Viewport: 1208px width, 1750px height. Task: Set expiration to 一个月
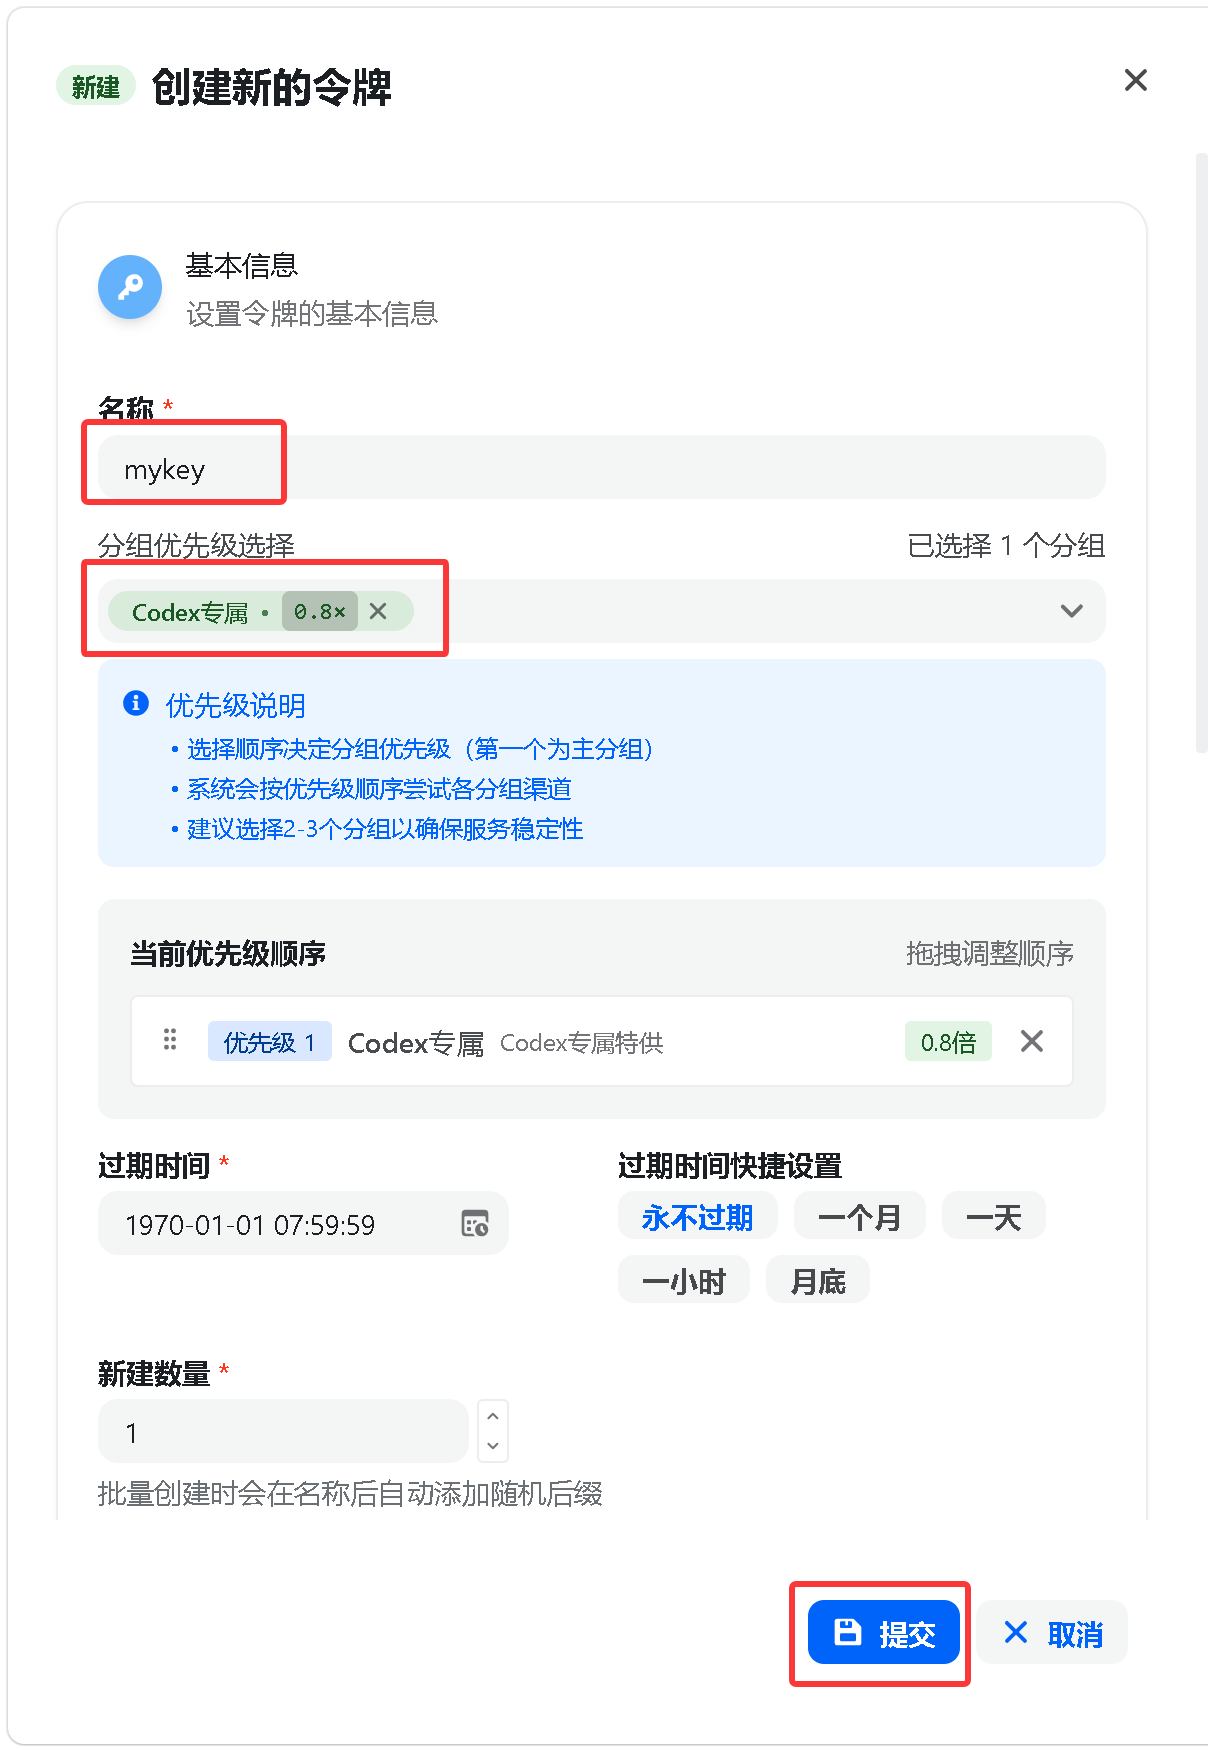tap(859, 1216)
